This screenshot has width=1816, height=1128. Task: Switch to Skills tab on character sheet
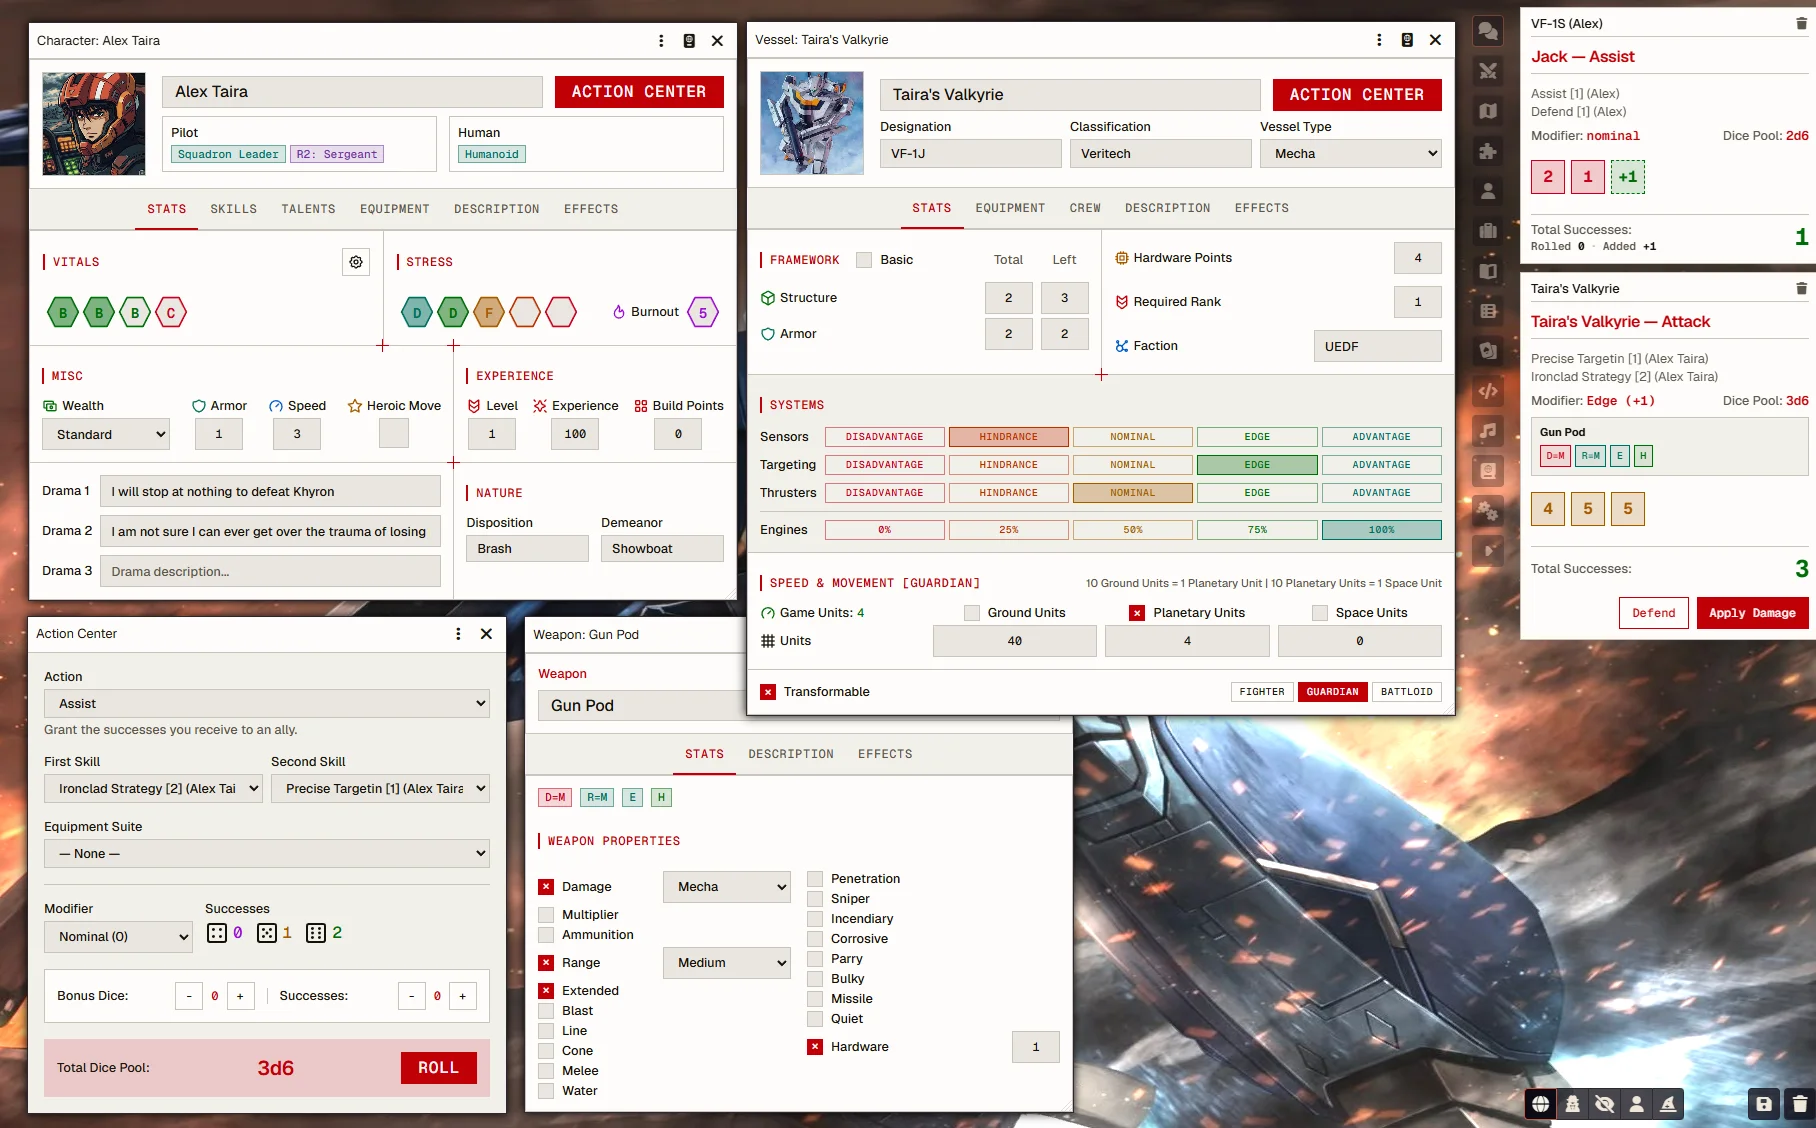tap(234, 209)
